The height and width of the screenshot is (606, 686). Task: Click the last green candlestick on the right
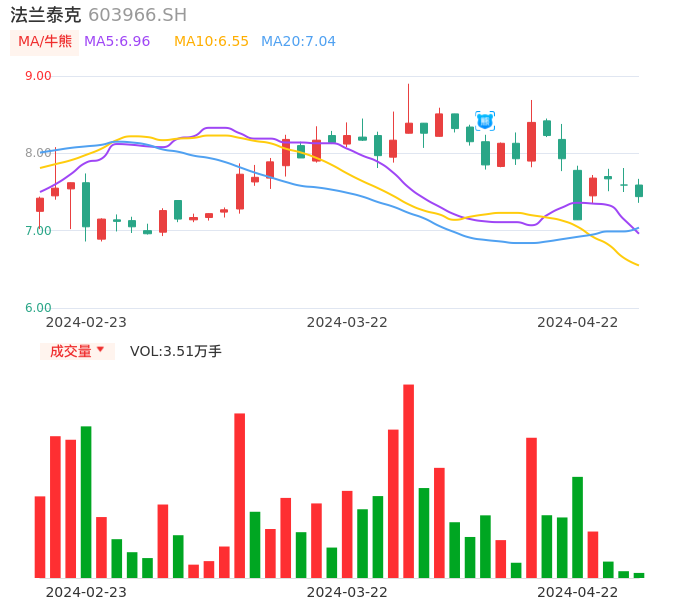click(x=639, y=190)
